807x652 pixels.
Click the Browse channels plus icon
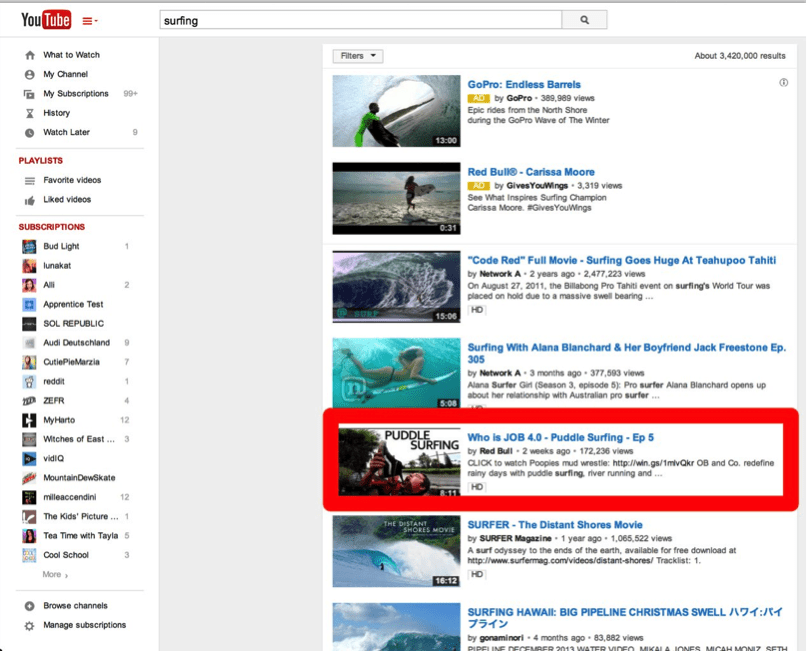30,606
